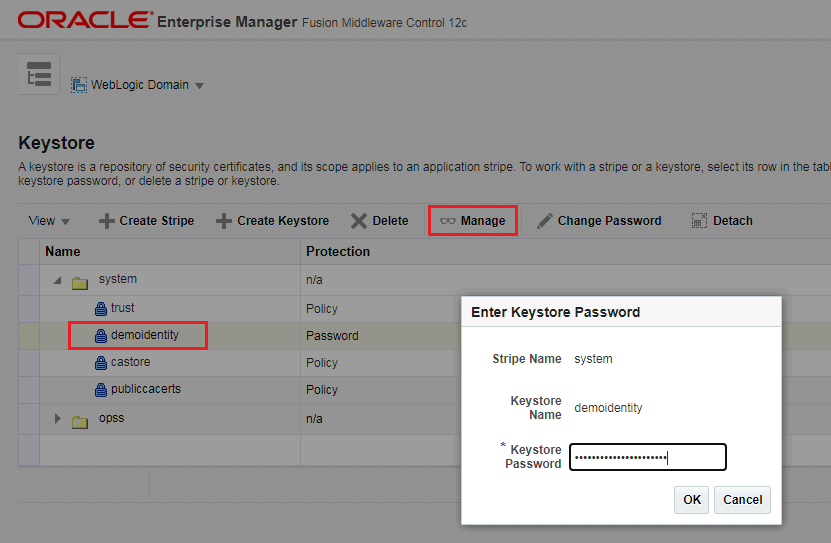Select the publiccacerts keystore

tap(145, 389)
